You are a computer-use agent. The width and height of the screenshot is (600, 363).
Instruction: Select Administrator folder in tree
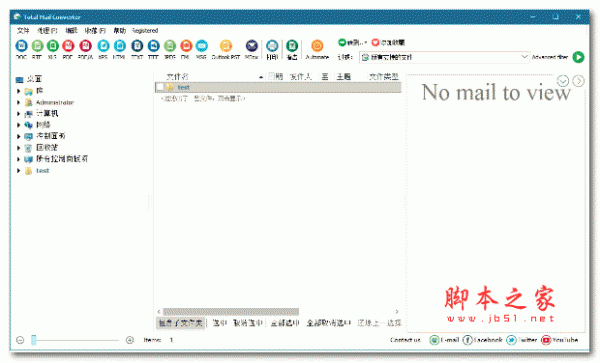click(x=55, y=103)
